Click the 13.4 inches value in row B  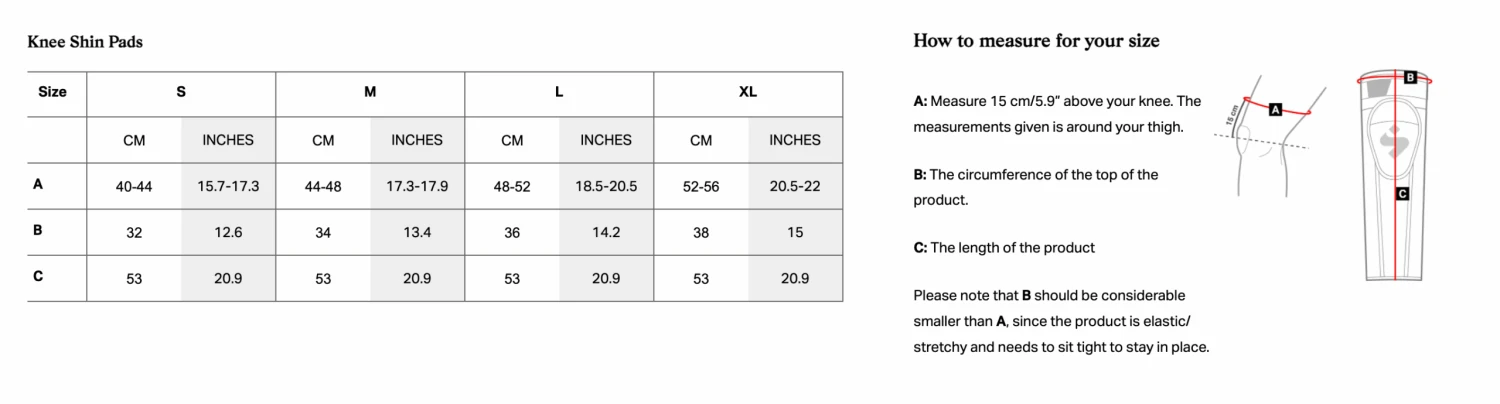[417, 233]
